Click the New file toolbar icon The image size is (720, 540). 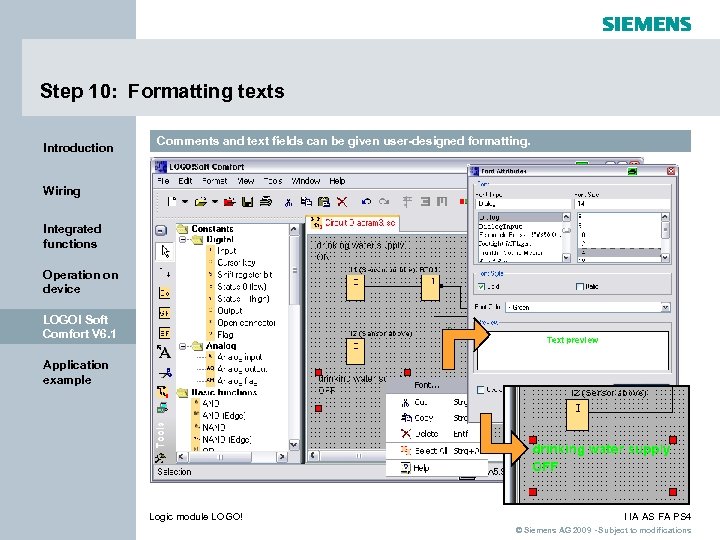click(171, 202)
